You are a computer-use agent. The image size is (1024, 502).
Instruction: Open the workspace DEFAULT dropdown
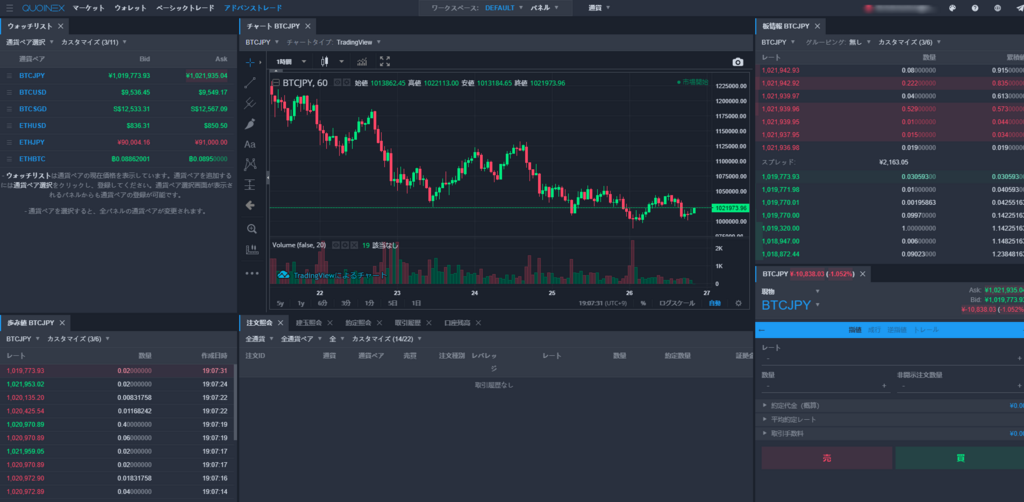point(503,7)
